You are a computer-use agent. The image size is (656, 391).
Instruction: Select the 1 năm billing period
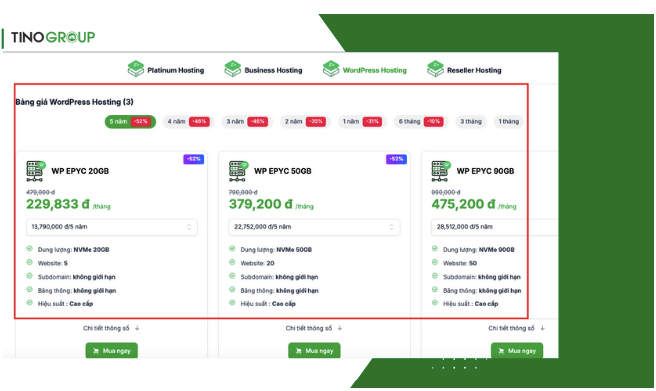pos(362,122)
